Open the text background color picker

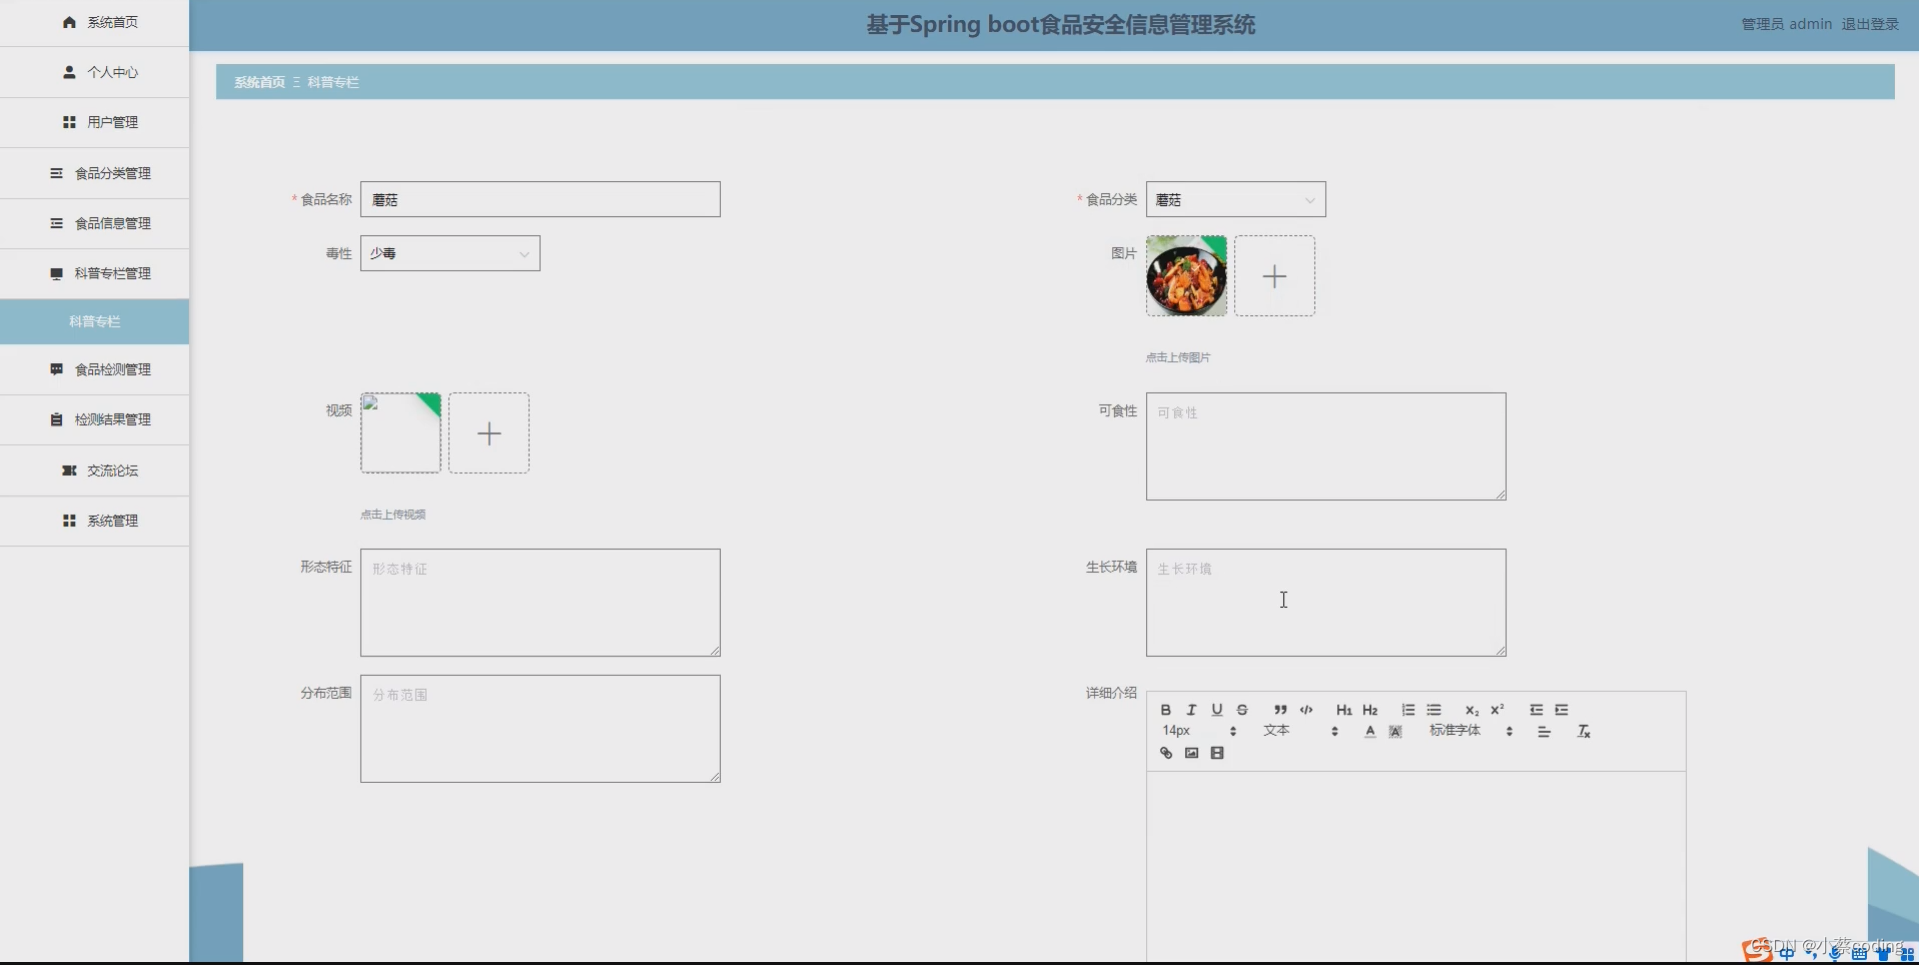tap(1396, 732)
